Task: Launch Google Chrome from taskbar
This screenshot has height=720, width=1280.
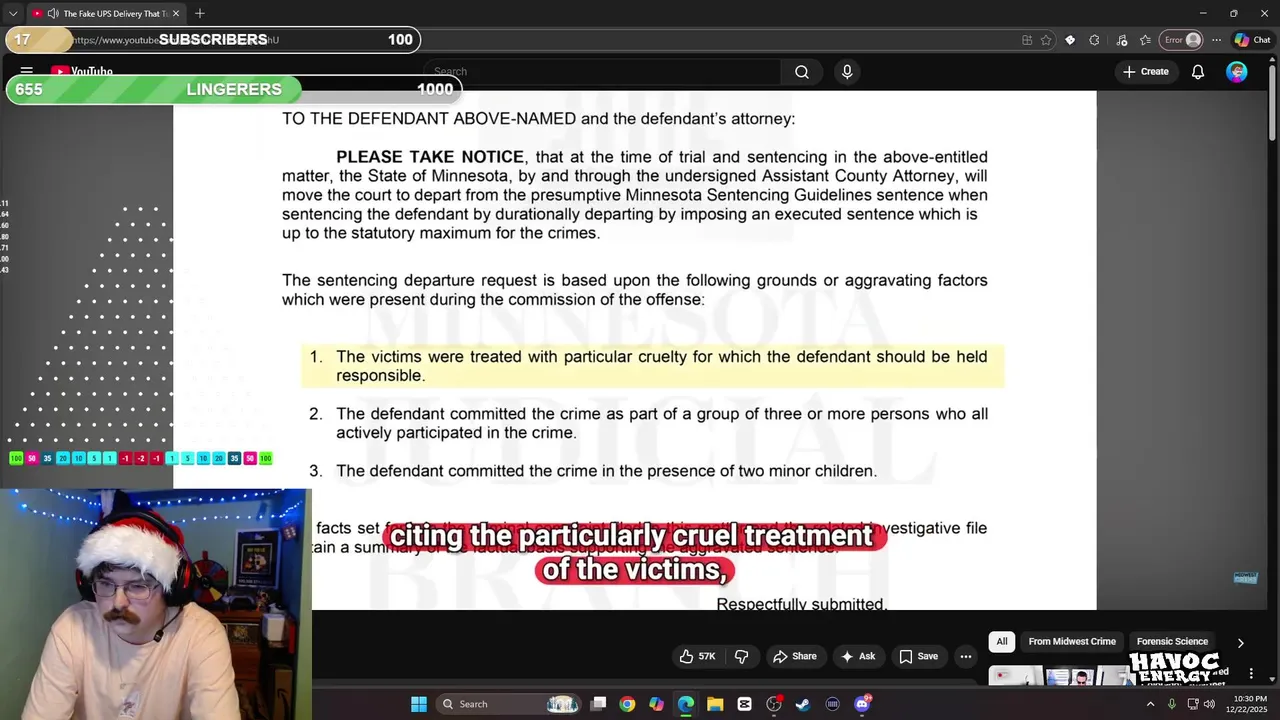Action: (627, 704)
